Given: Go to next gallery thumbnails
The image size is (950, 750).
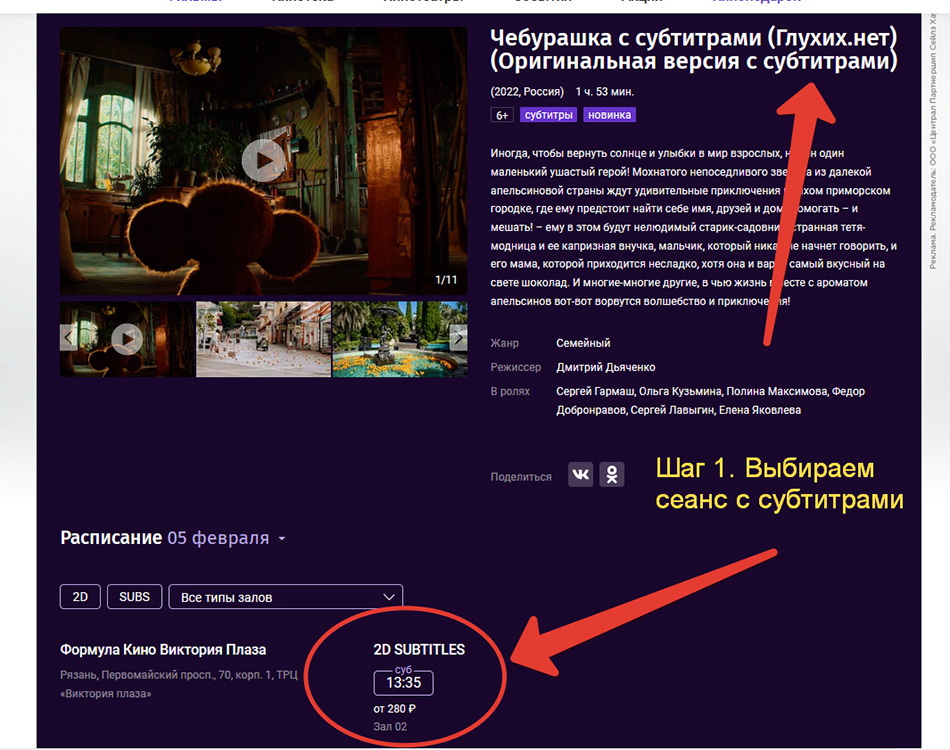Looking at the screenshot, I should point(459,337).
